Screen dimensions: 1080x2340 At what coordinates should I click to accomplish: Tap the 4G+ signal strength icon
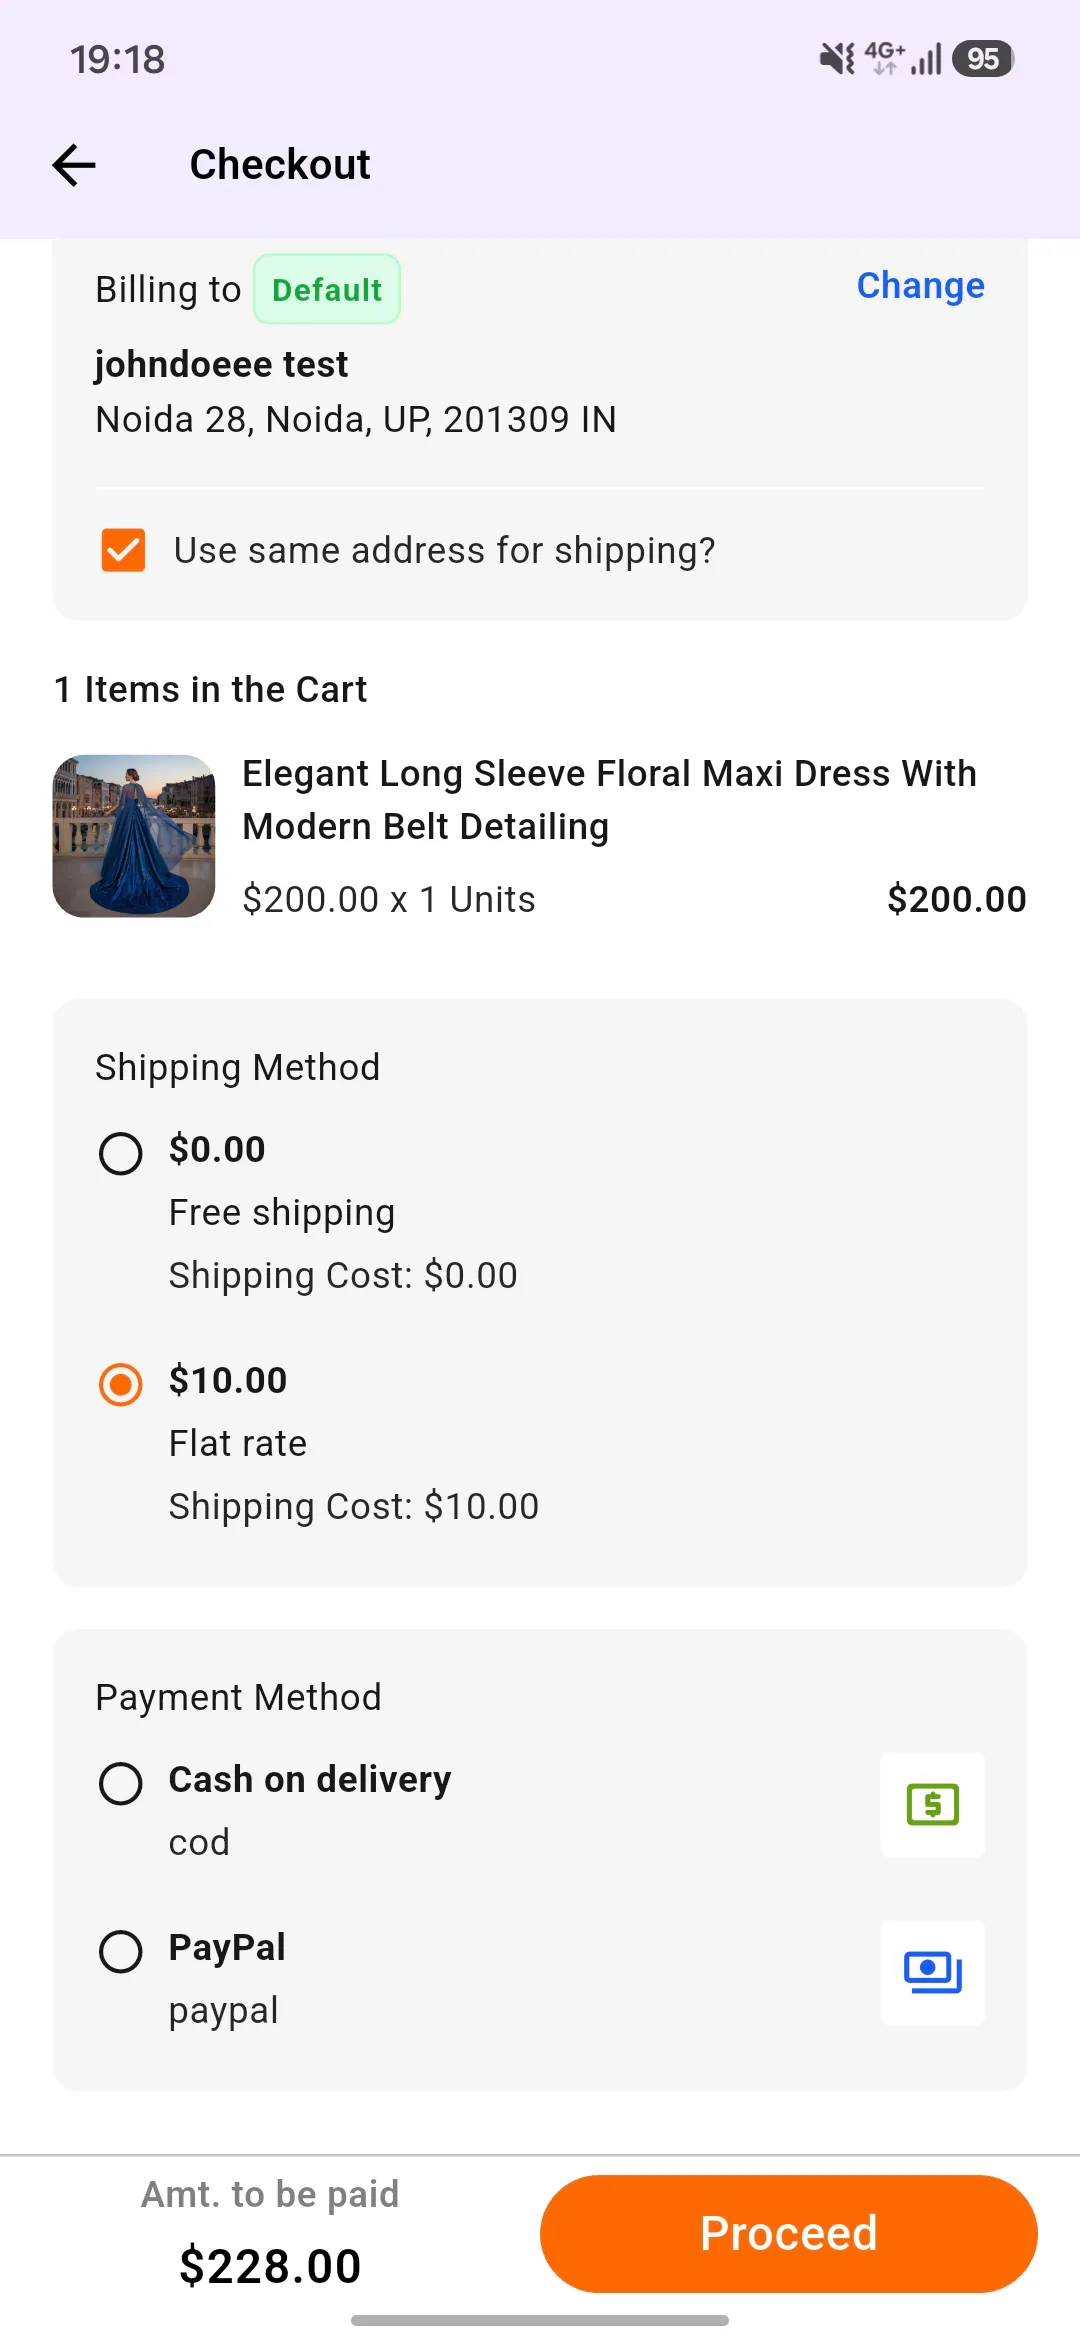pos(904,59)
